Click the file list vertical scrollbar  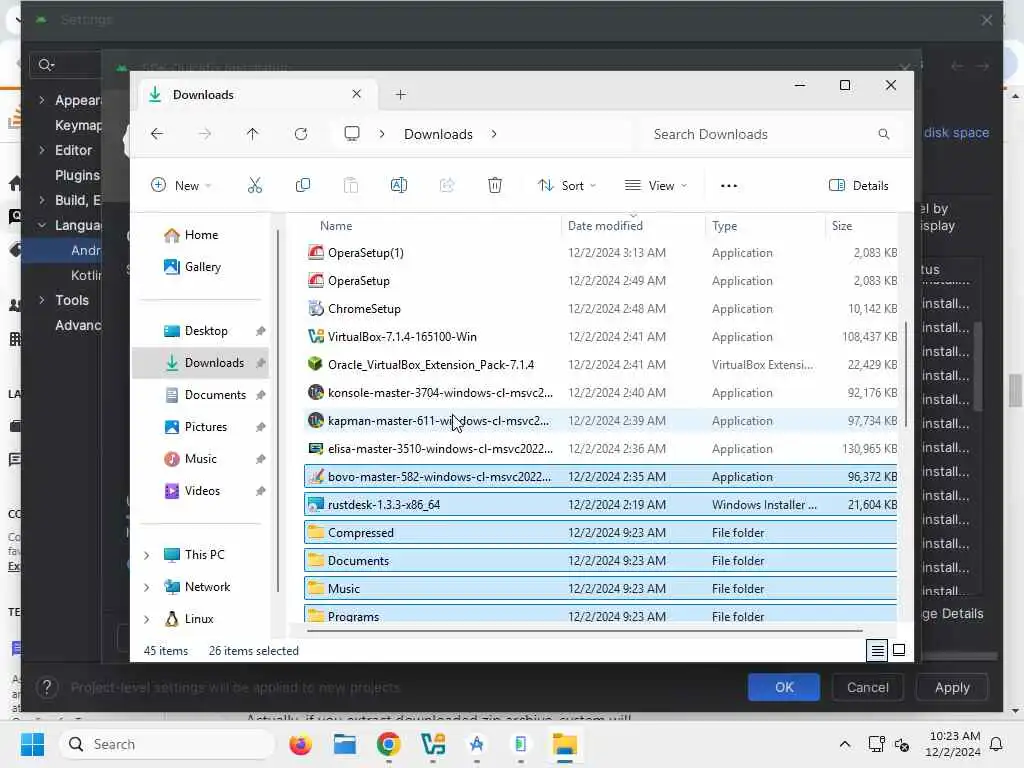(x=905, y=374)
